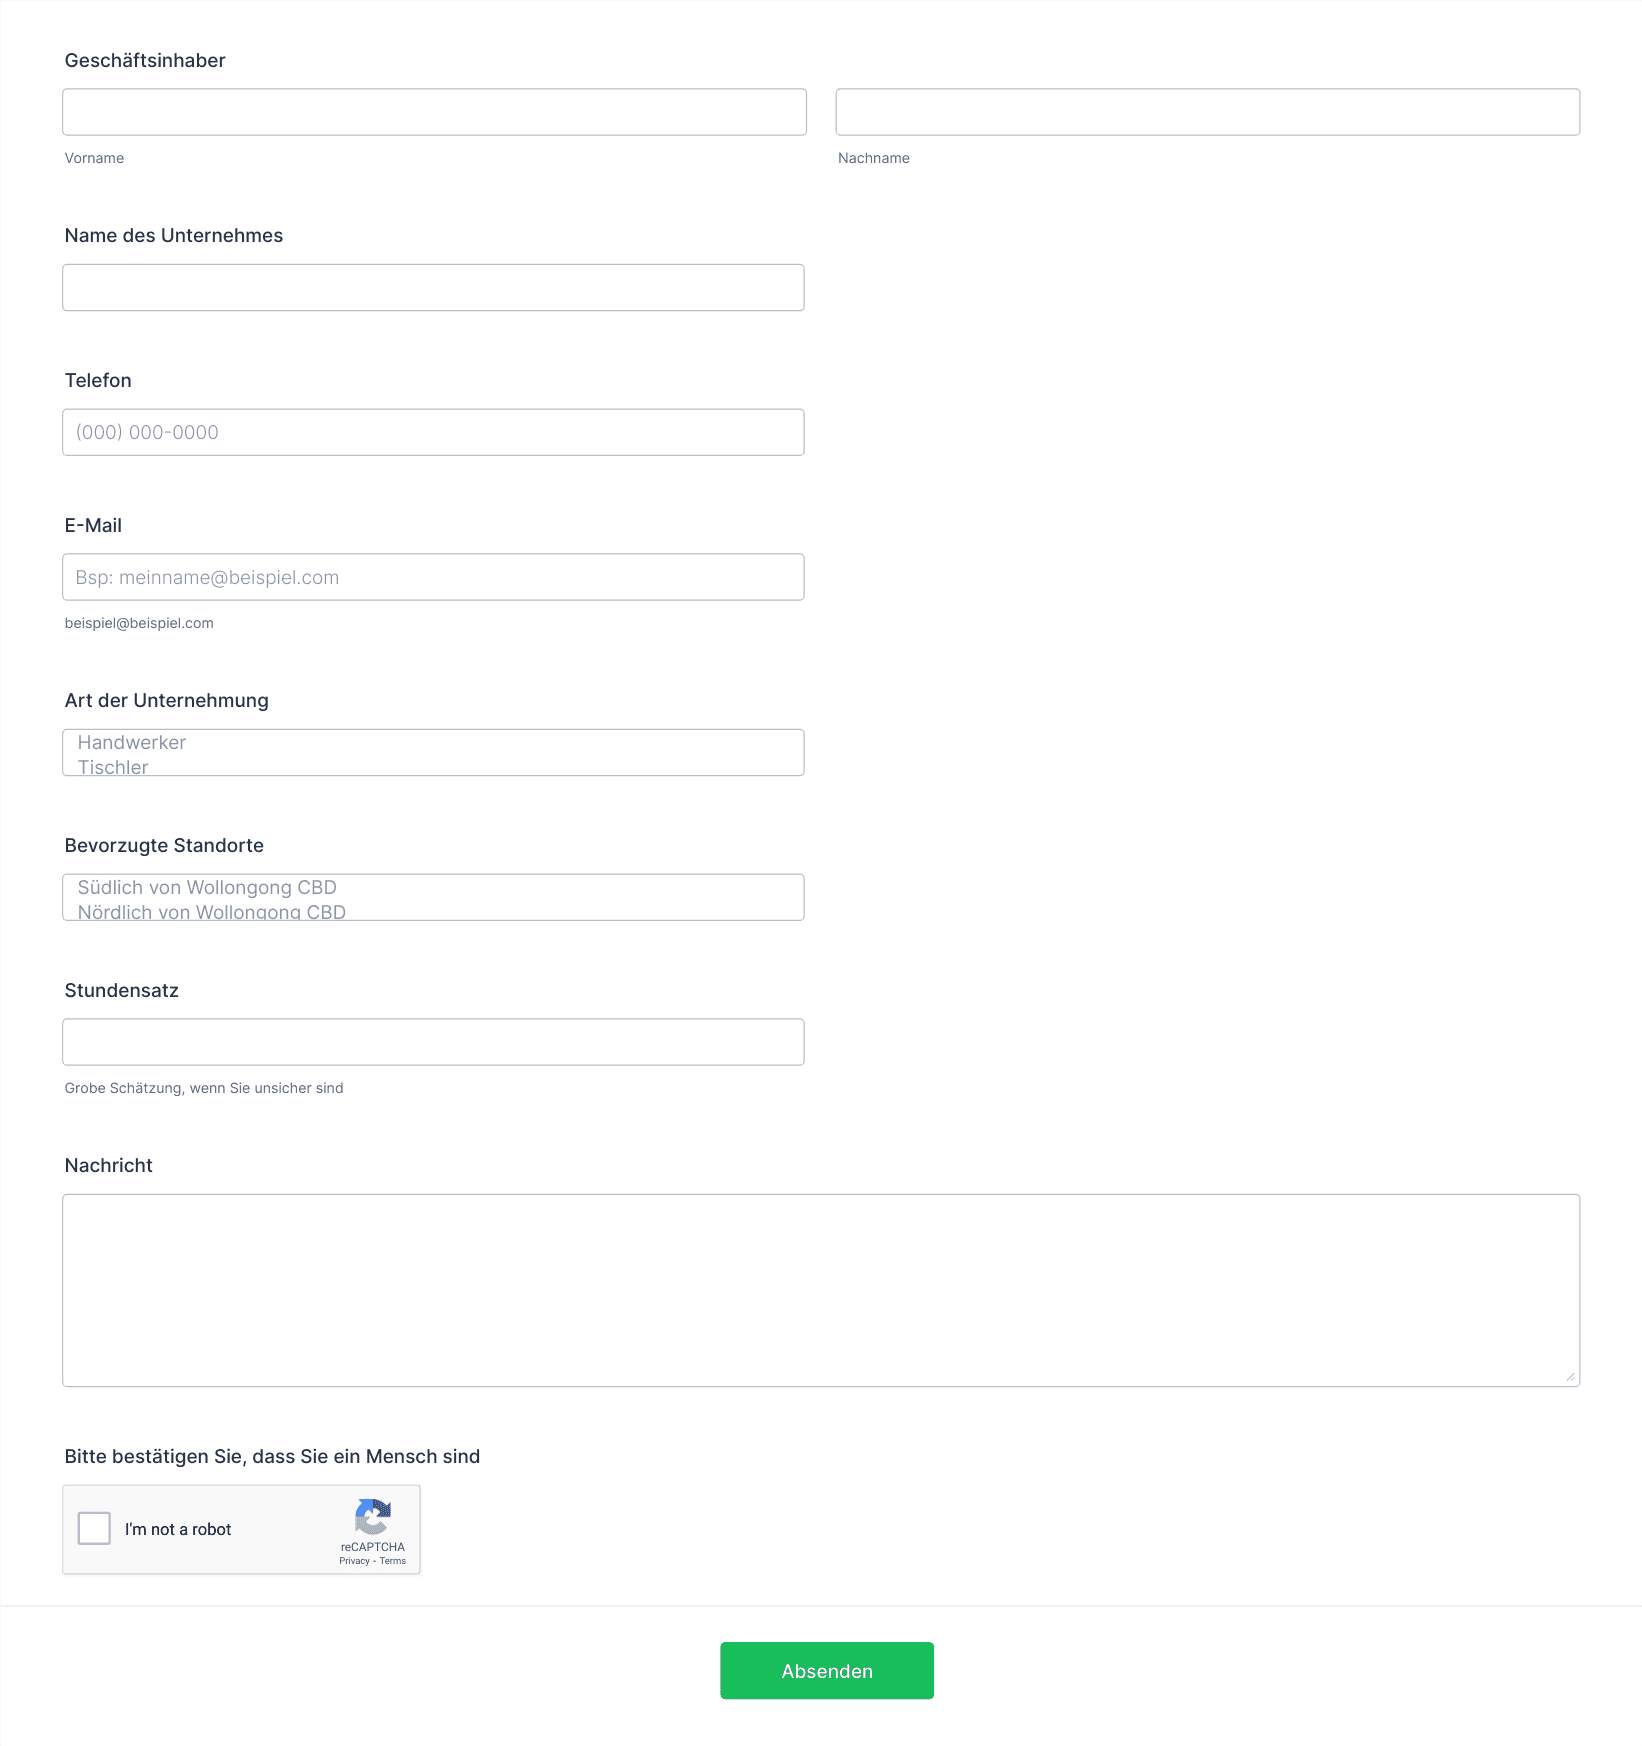This screenshot has width=1642, height=1746.
Task: Select Südlich von Wollongong CBD option
Action: click(x=207, y=887)
